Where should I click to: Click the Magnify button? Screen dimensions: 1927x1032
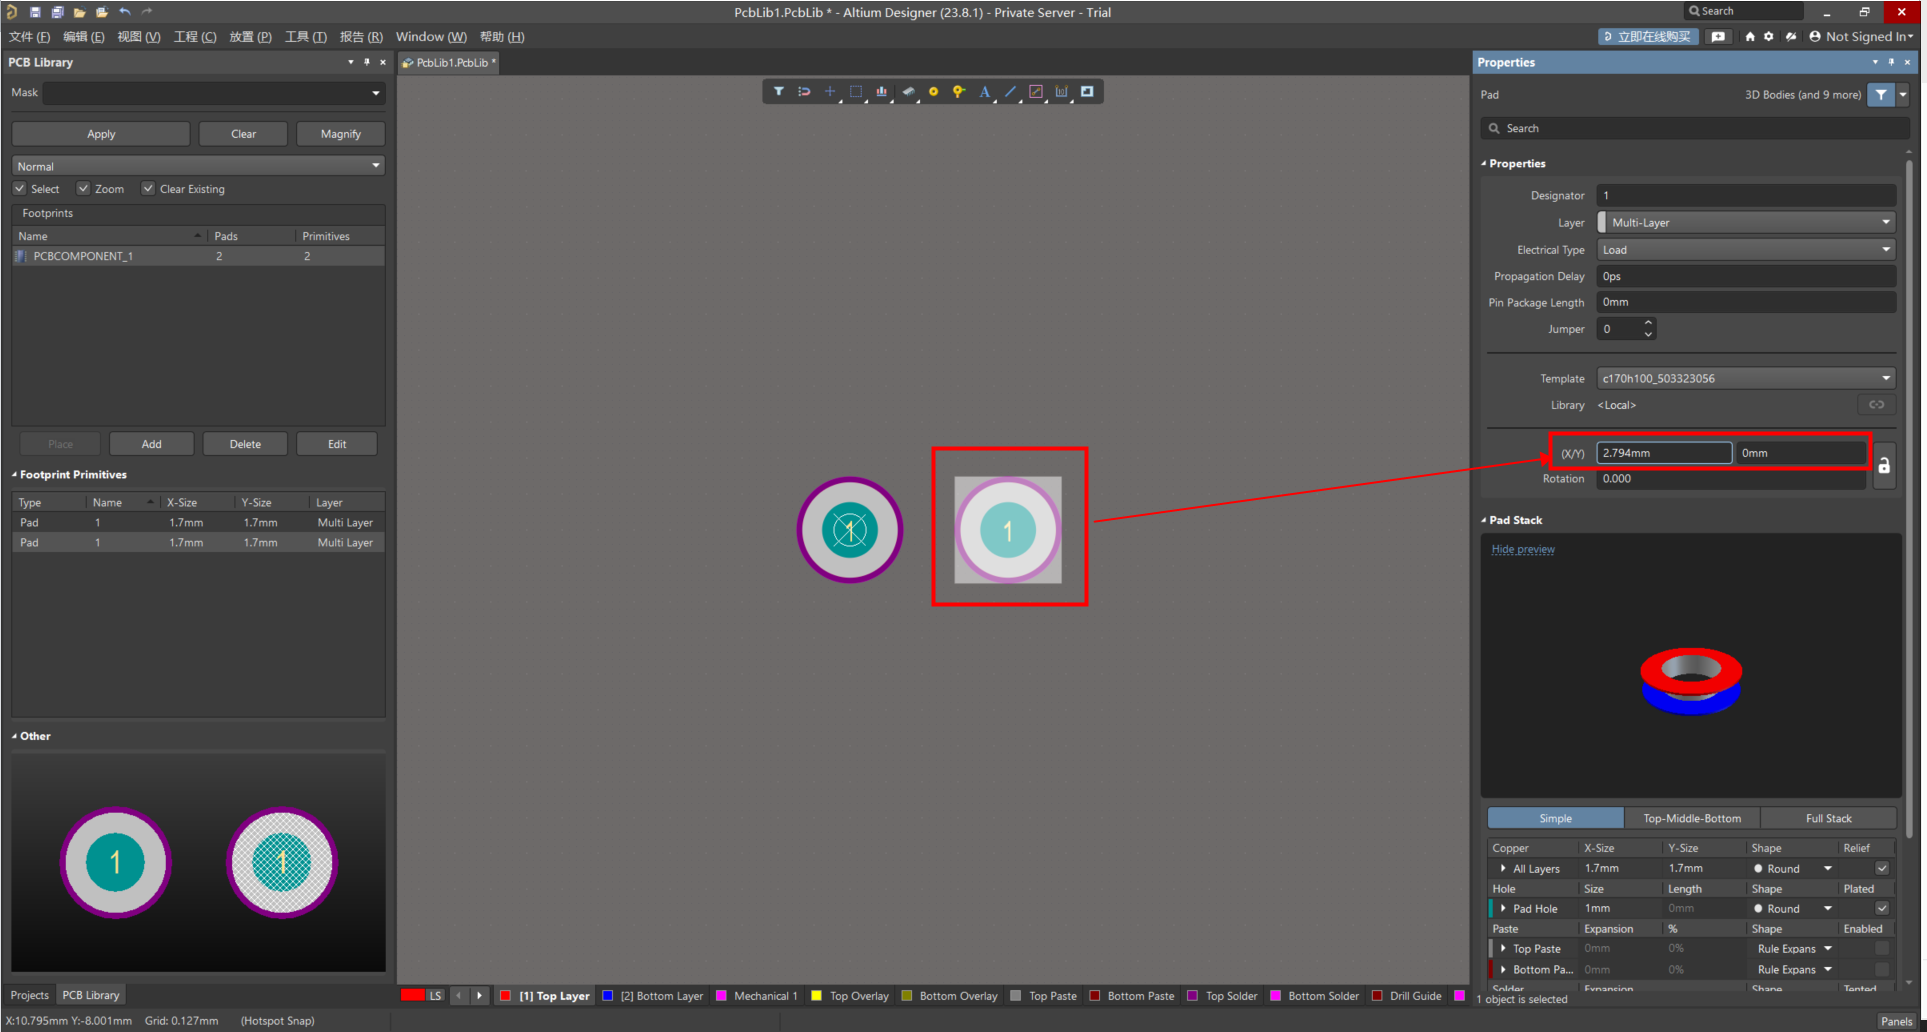[x=340, y=134]
